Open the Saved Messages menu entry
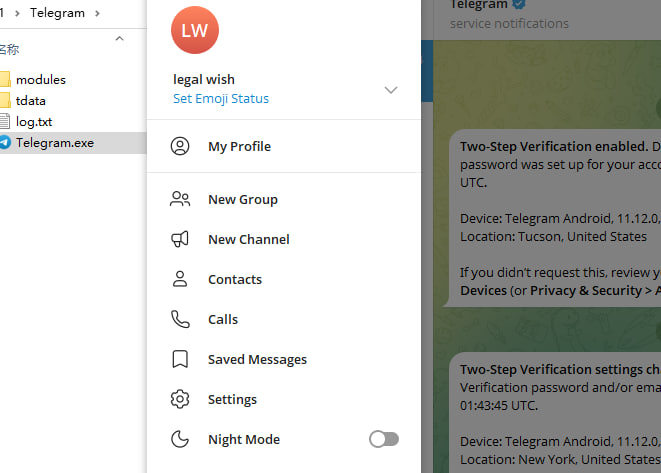The height and width of the screenshot is (473, 661). tap(257, 359)
